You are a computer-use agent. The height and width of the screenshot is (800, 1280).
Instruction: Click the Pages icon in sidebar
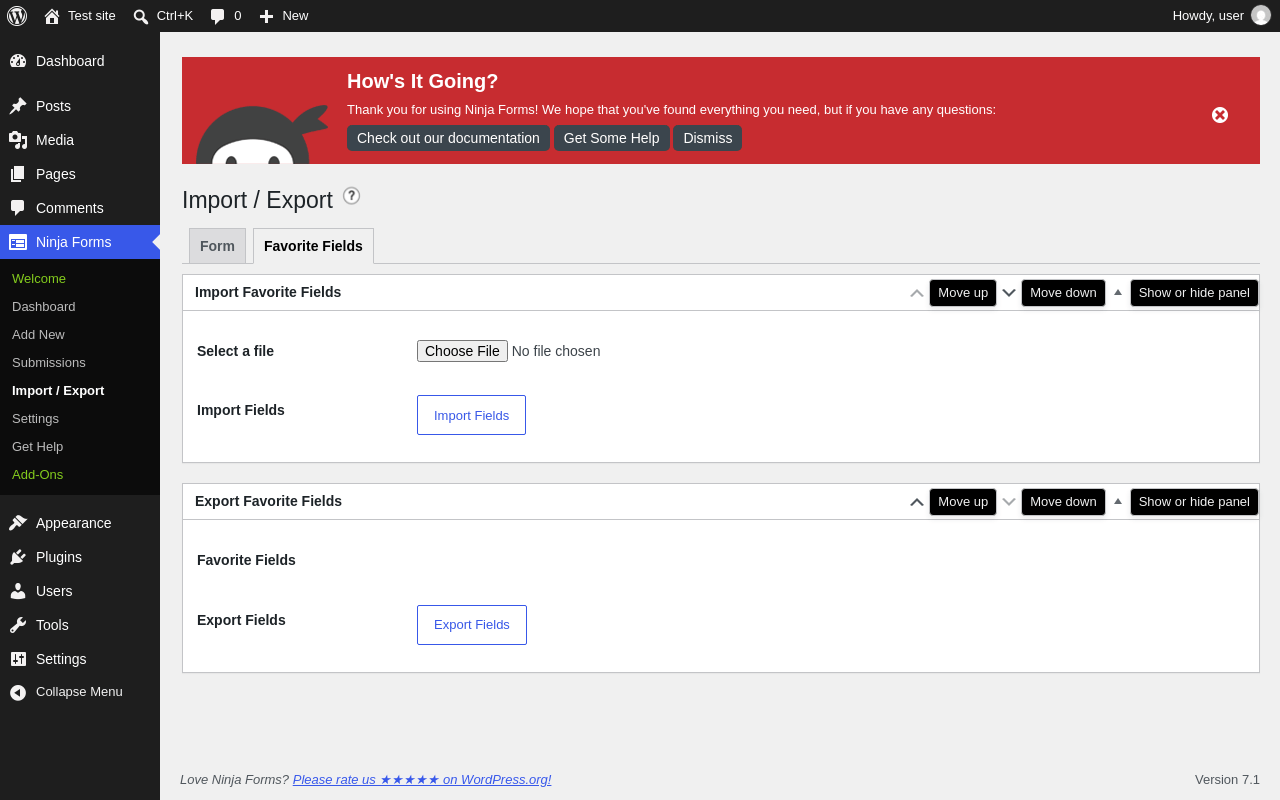click(18, 174)
